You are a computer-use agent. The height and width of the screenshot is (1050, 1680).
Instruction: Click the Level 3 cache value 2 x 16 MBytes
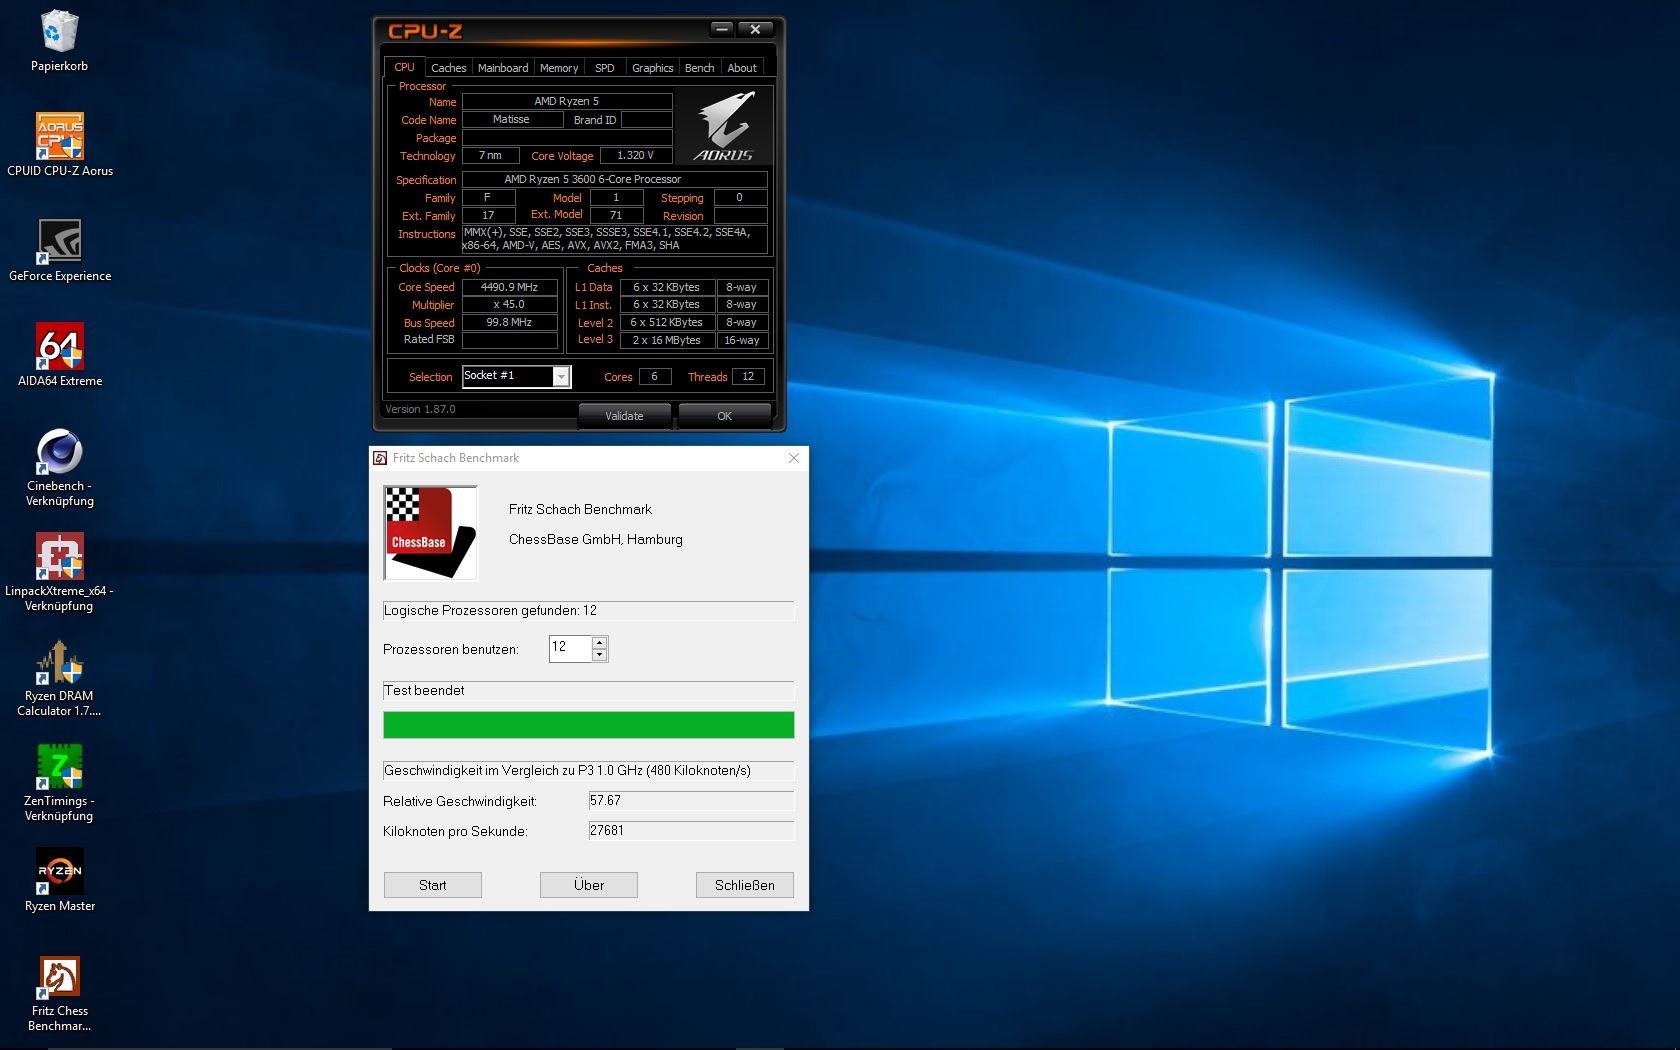tap(667, 340)
